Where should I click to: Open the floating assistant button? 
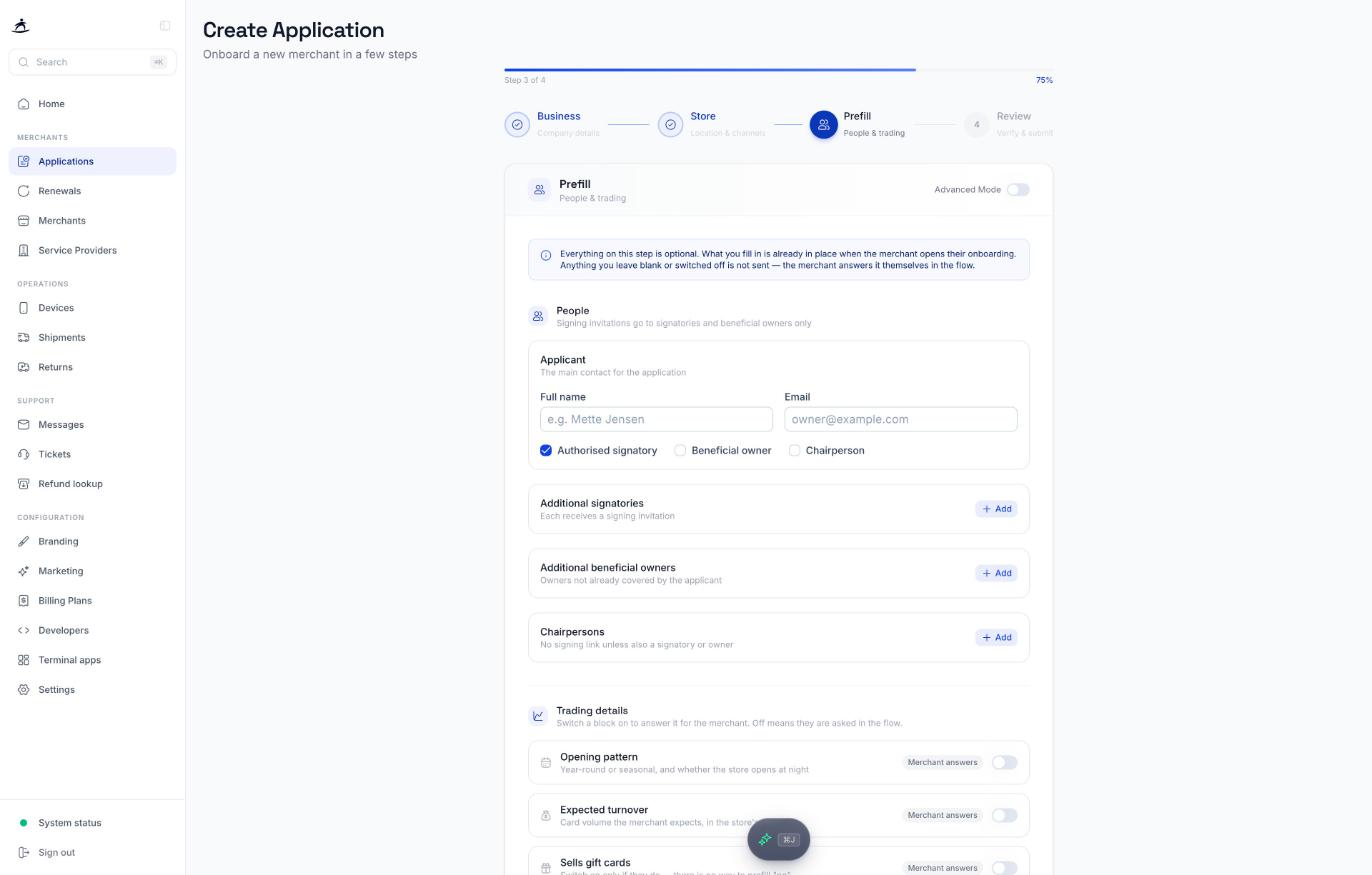point(779,840)
